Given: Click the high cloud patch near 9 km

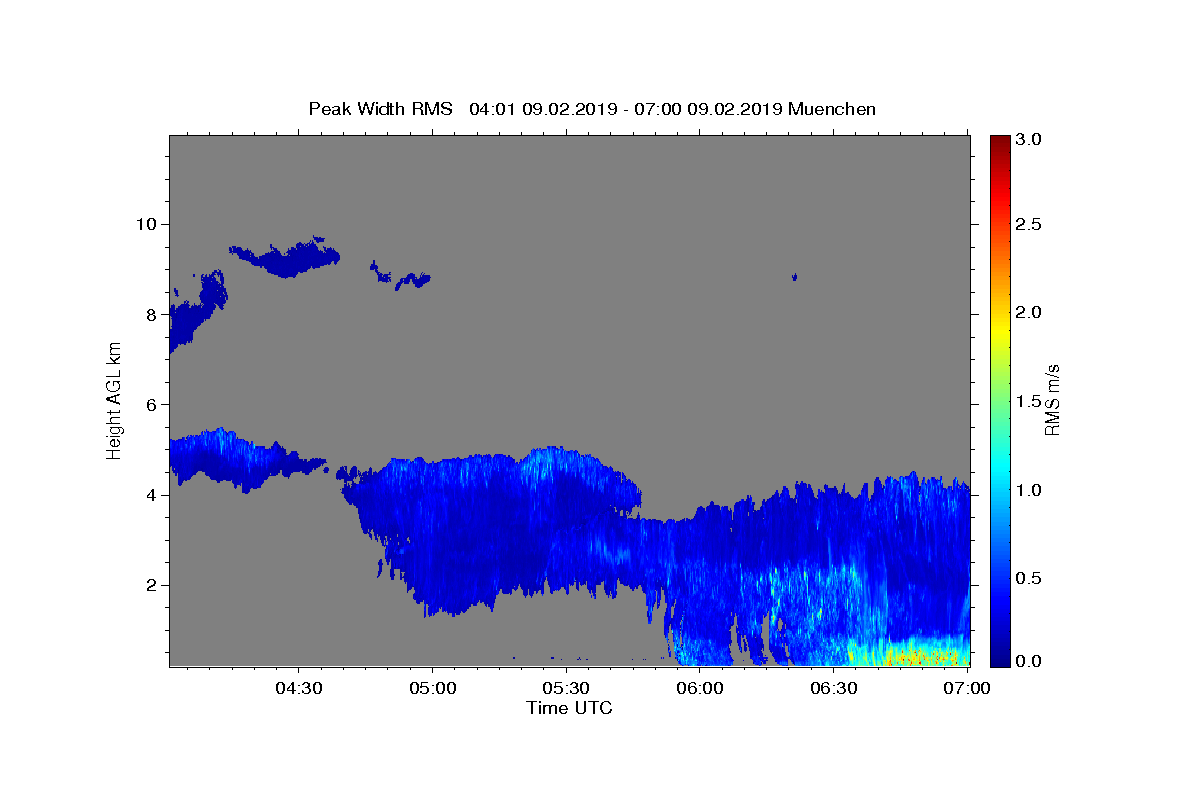Looking at the screenshot, I should [x=288, y=260].
